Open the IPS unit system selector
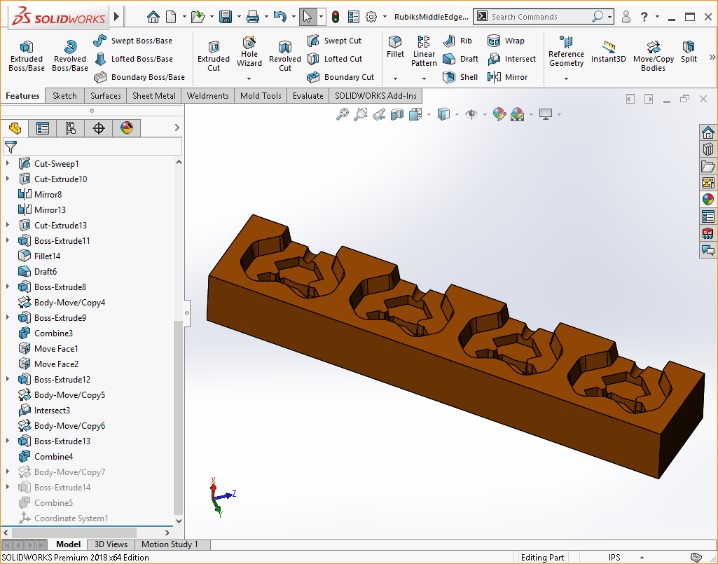The width and height of the screenshot is (718, 564). (614, 558)
